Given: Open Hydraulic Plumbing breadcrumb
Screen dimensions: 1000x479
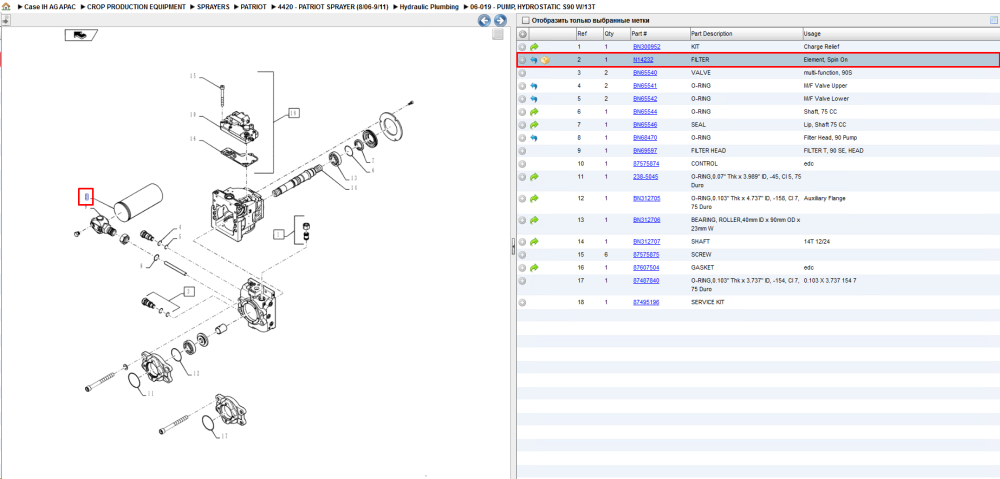Looking at the screenshot, I should pos(429,6).
